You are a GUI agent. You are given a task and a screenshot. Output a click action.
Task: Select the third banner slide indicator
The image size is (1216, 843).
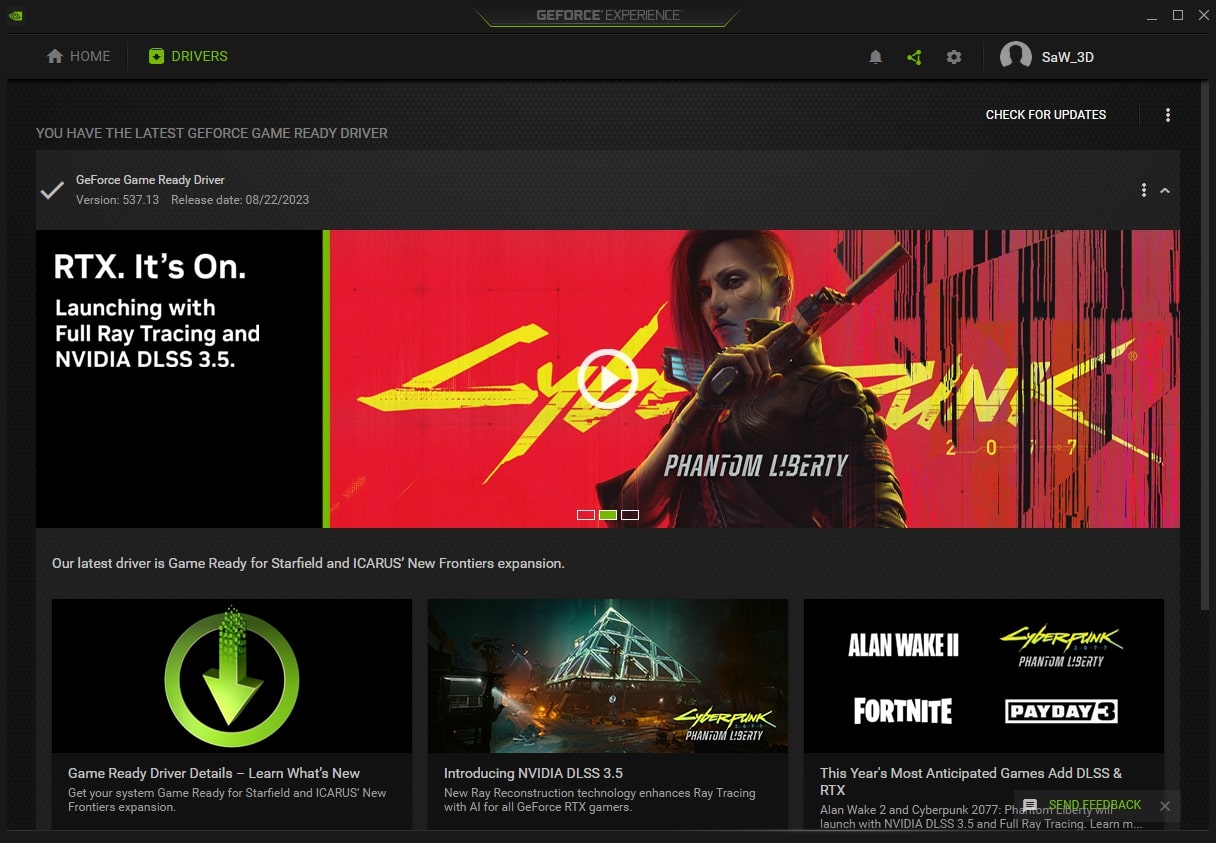[x=630, y=515]
